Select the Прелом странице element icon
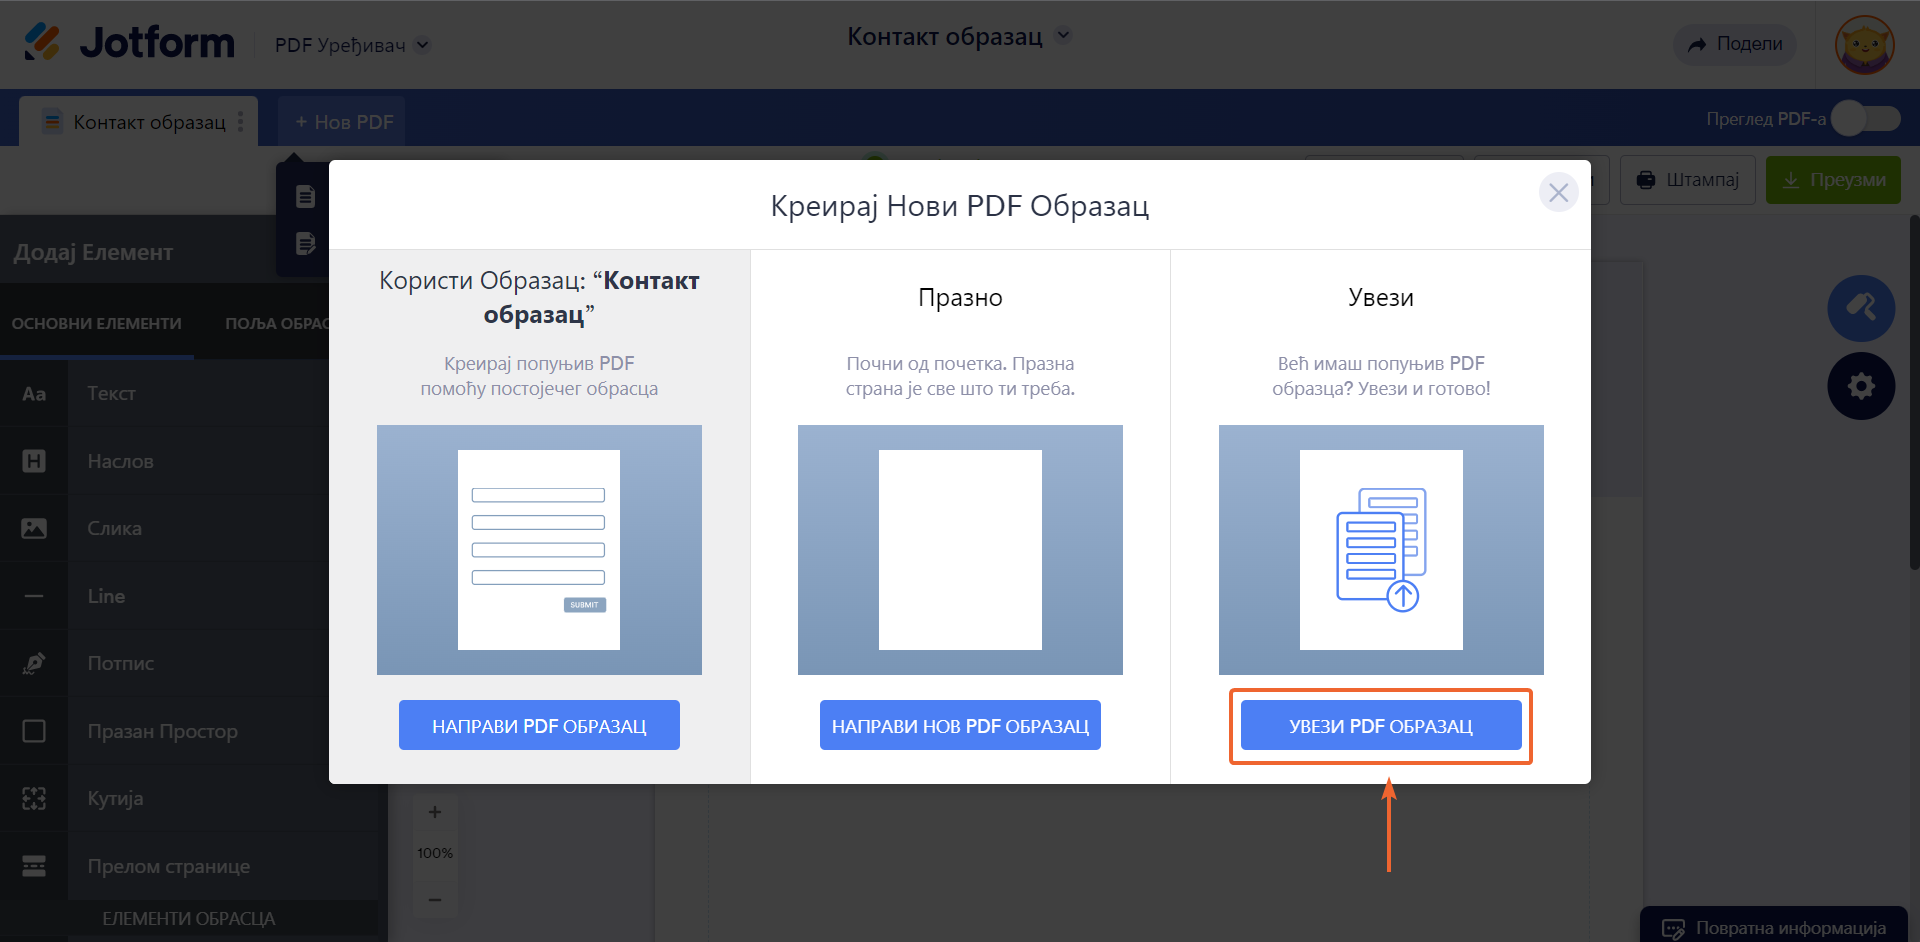This screenshot has height=942, width=1920. [34, 866]
